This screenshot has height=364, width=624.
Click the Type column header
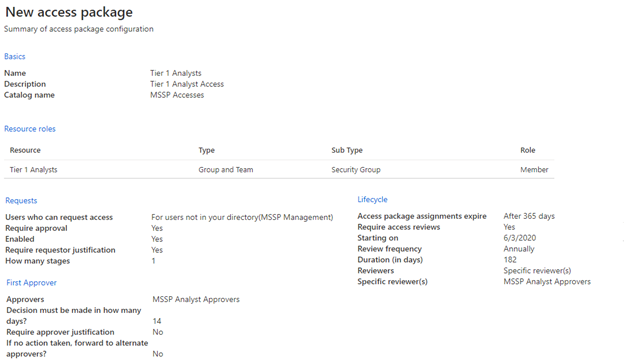pos(207,150)
